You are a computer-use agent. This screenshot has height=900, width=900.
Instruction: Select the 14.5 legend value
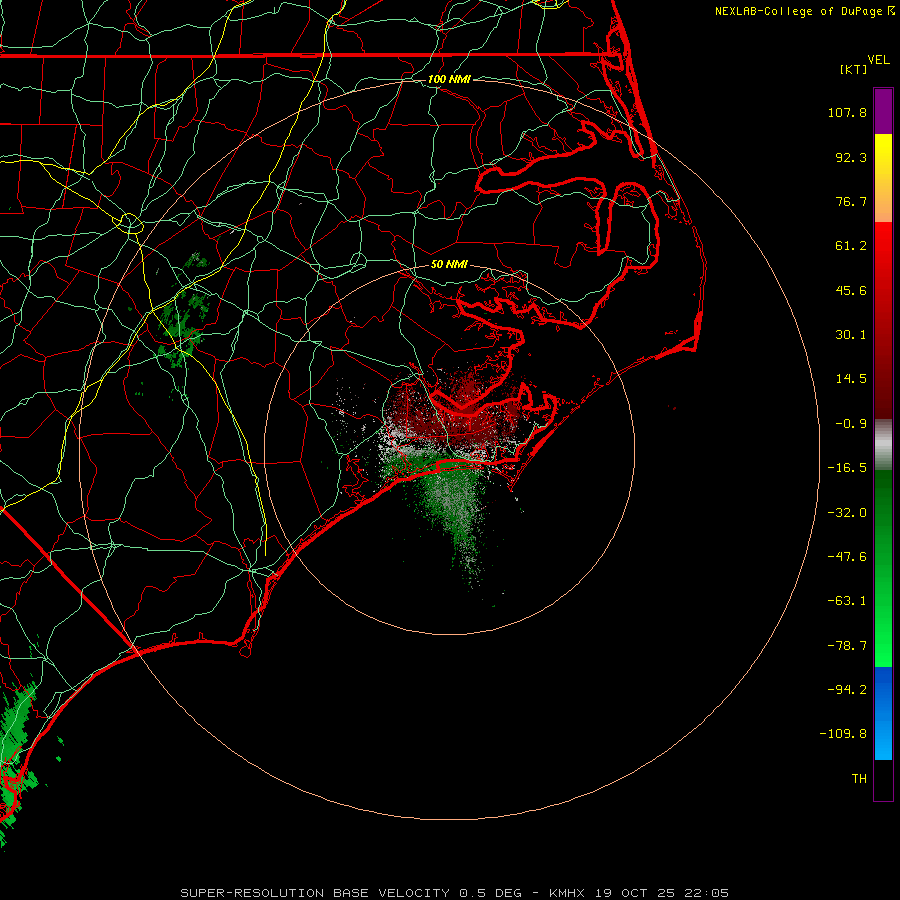851,379
